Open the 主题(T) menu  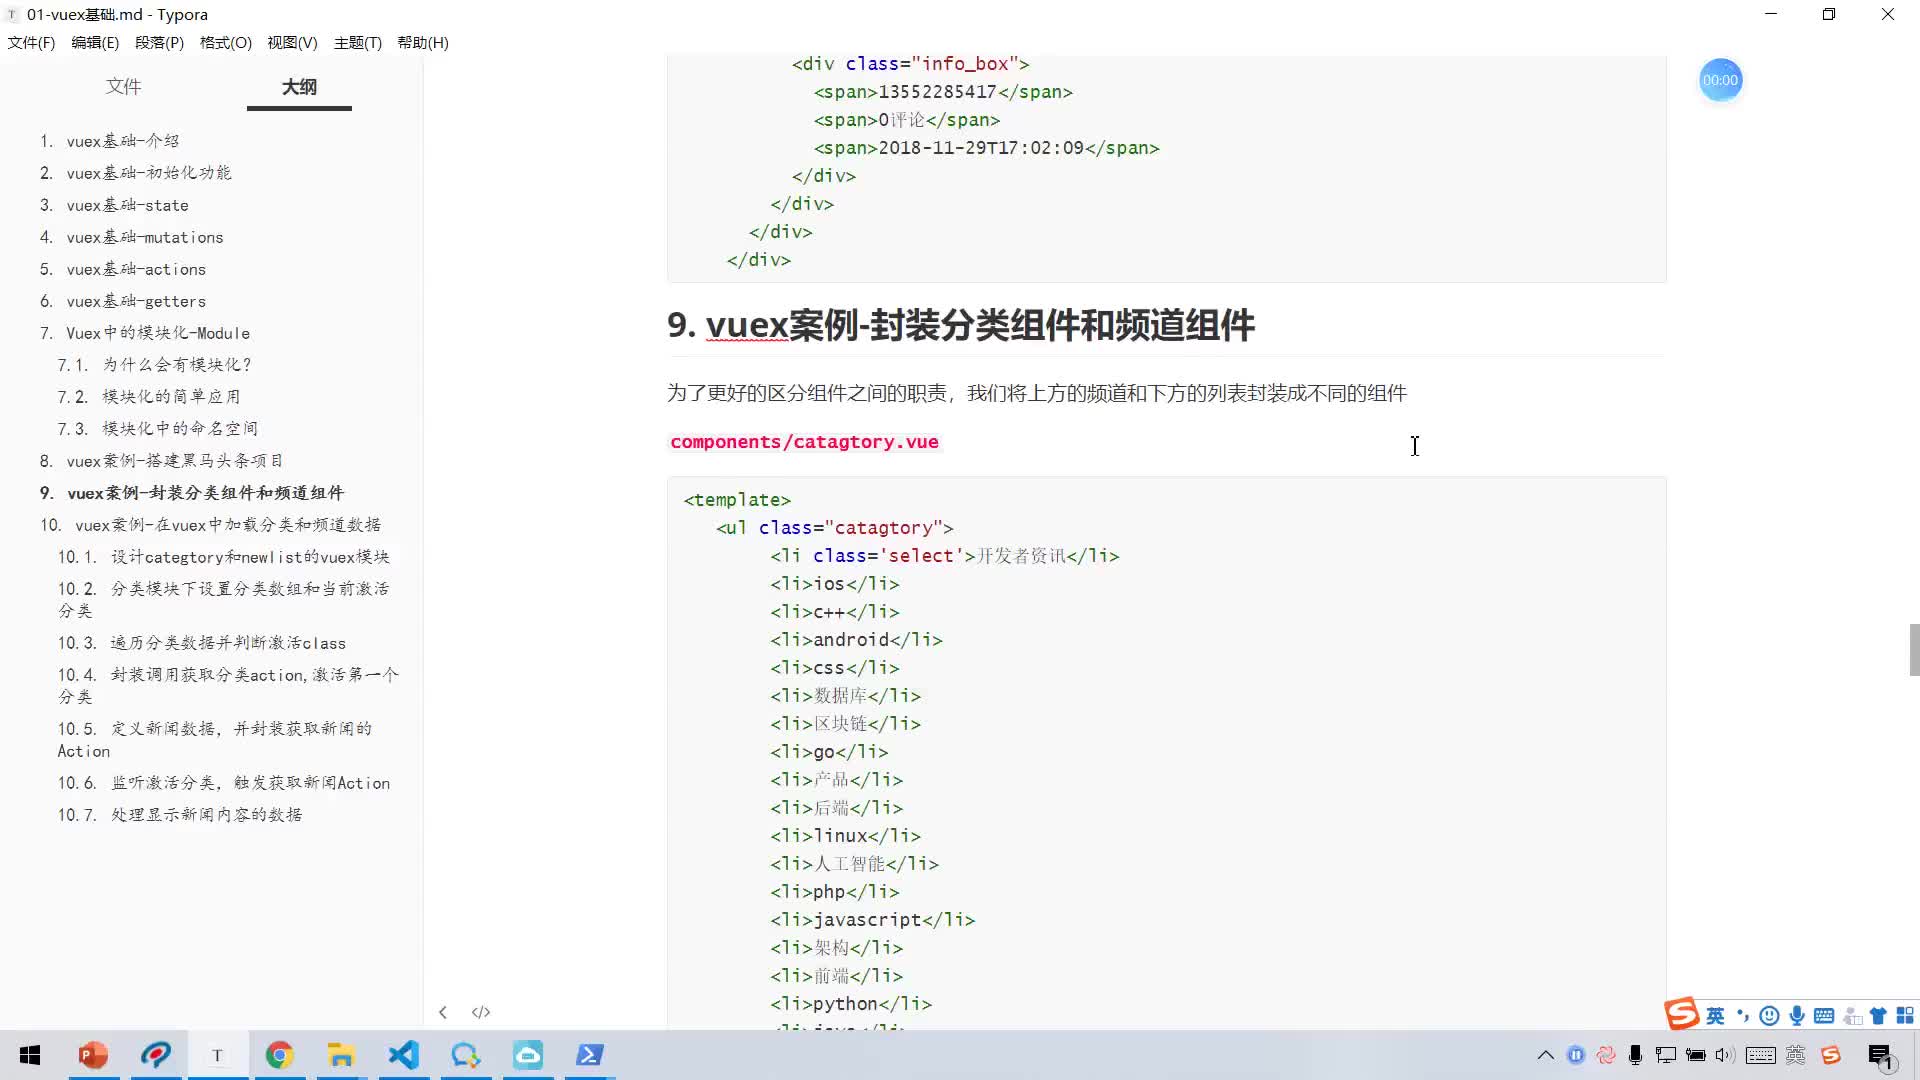pyautogui.click(x=357, y=42)
